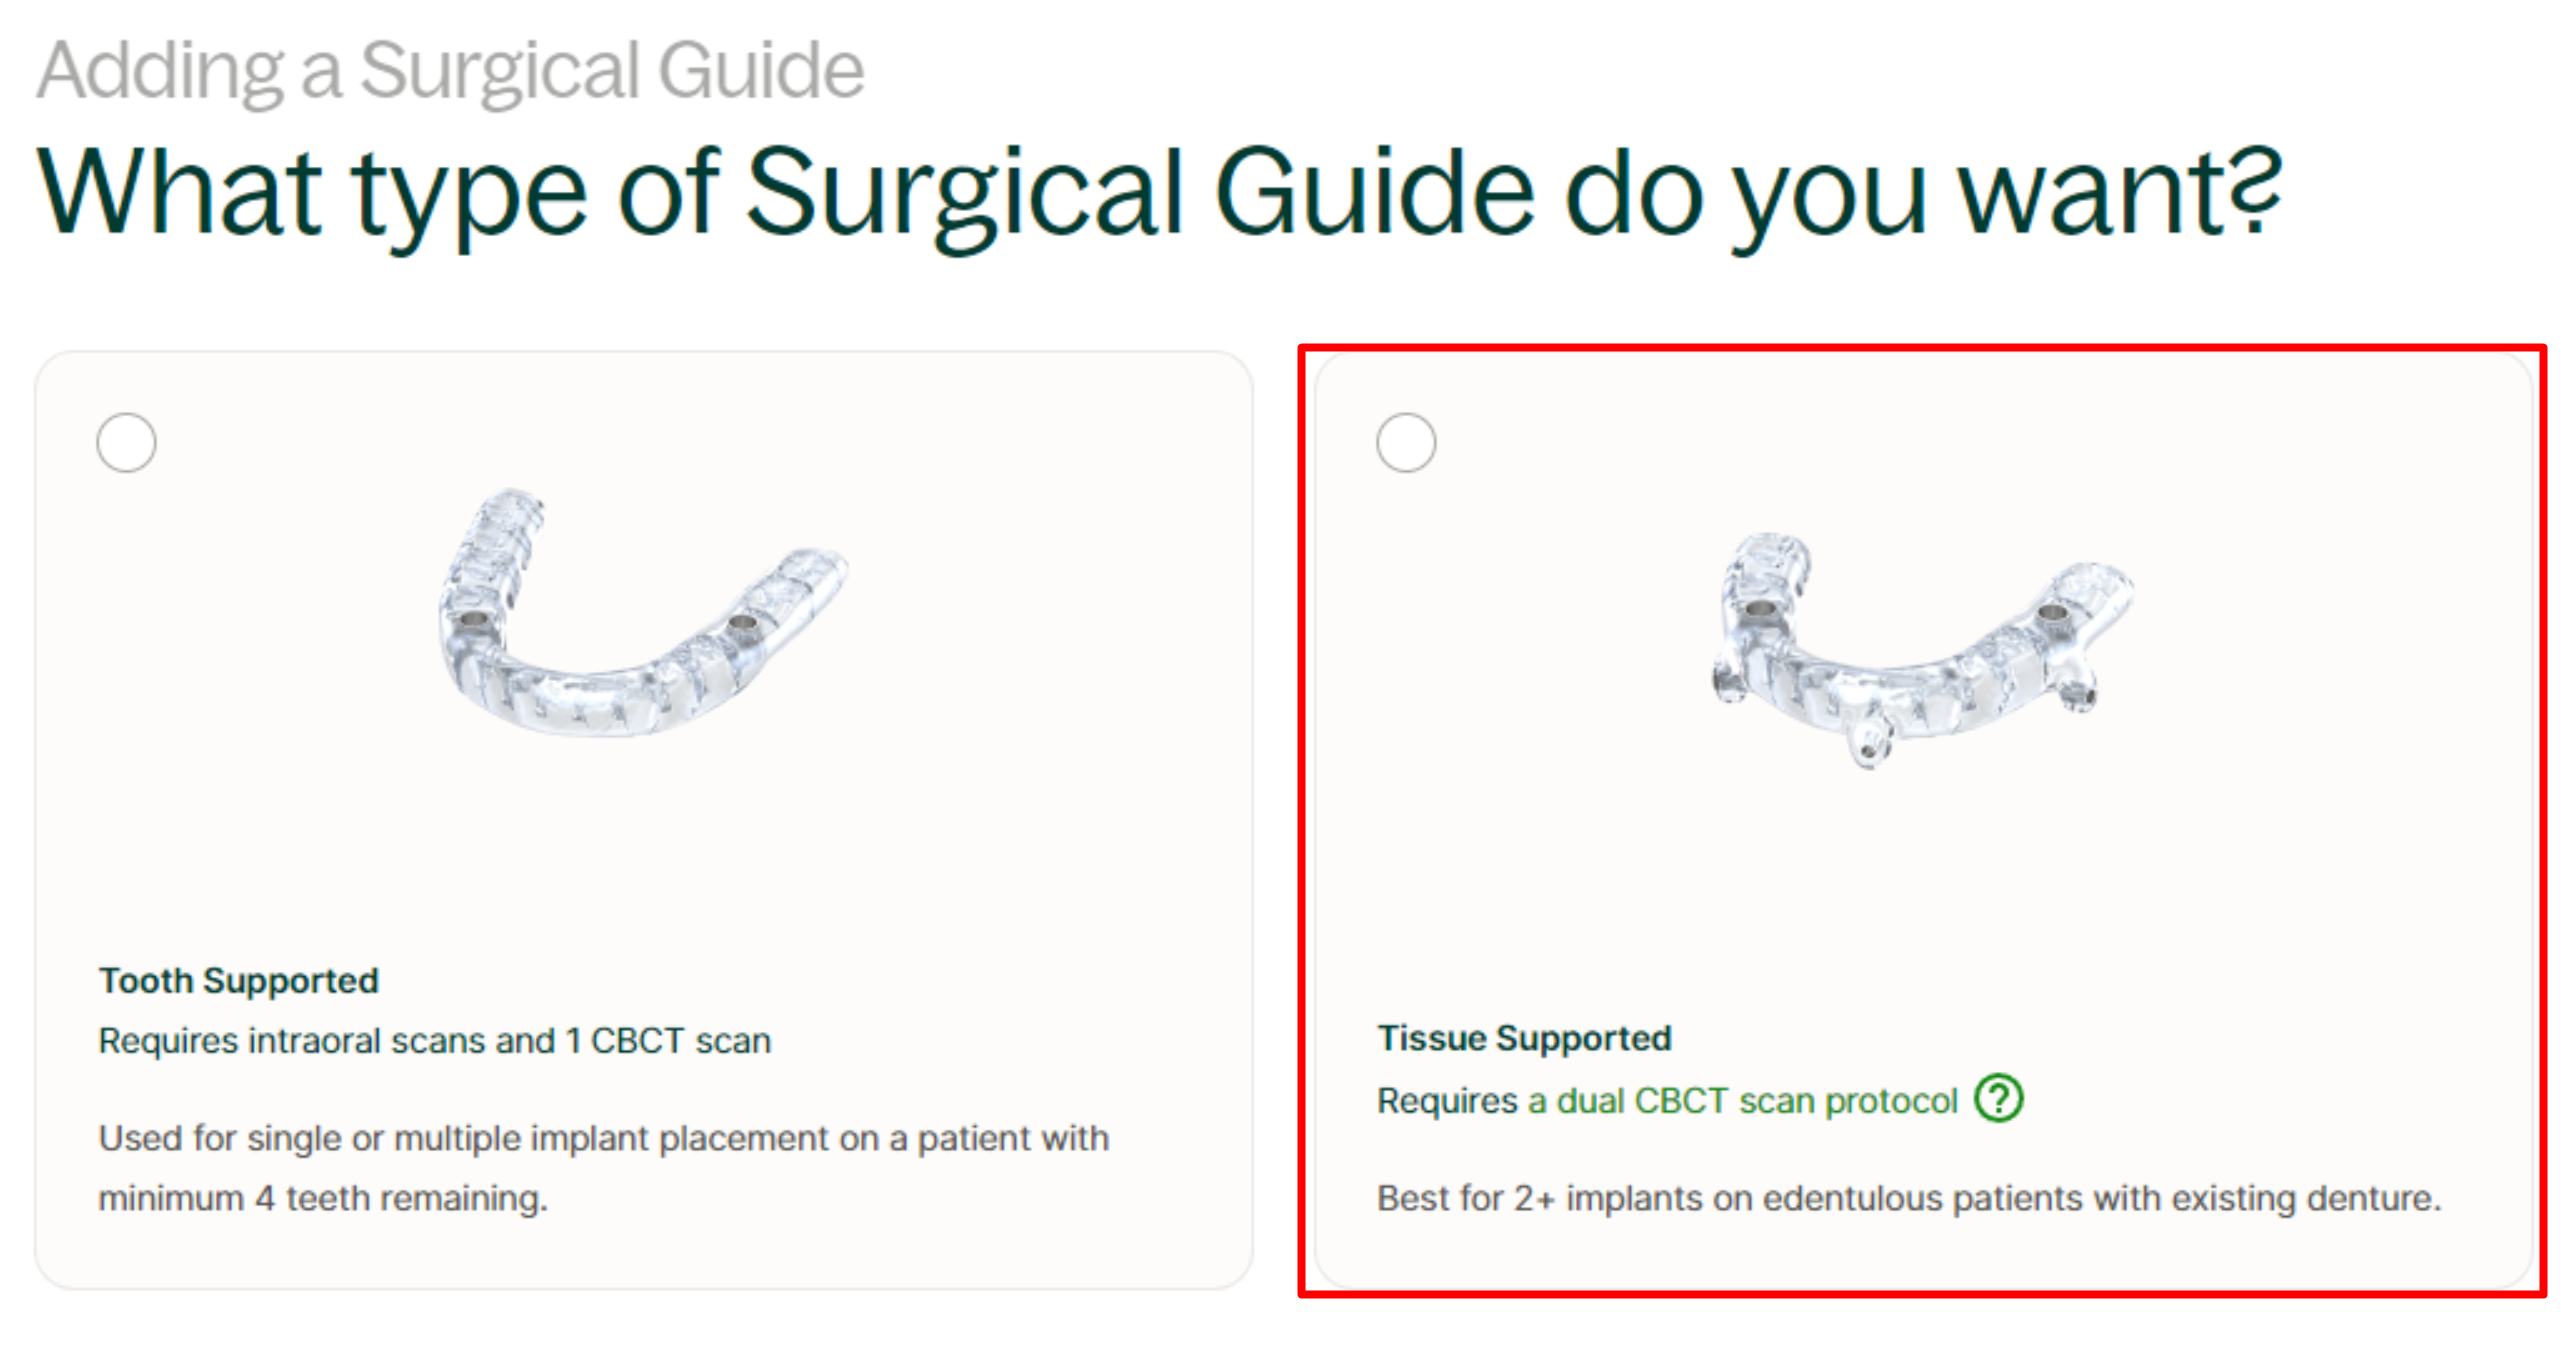Click the Tissue Supported guide image
The width and height of the screenshot is (2561, 1347).
pyautogui.click(x=1920, y=648)
